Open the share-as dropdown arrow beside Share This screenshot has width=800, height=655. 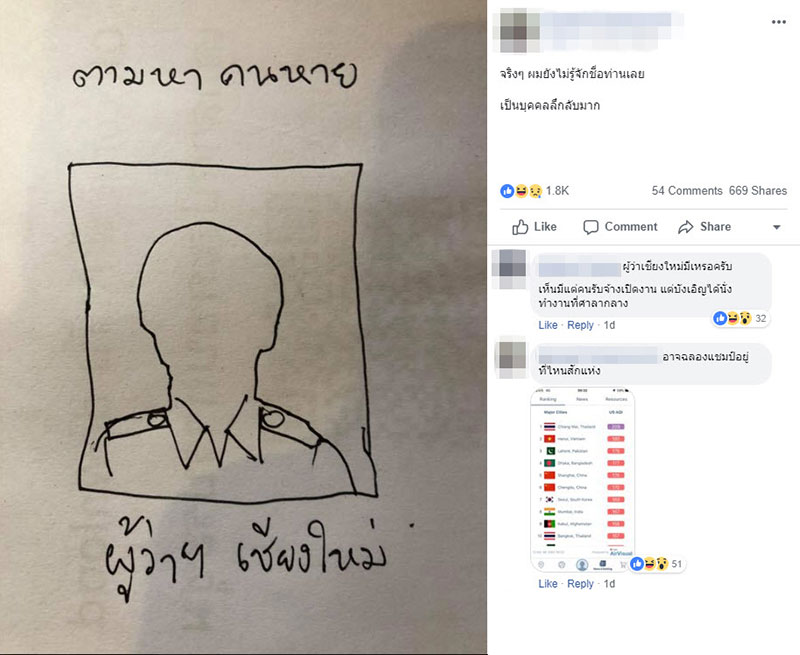click(x=777, y=227)
